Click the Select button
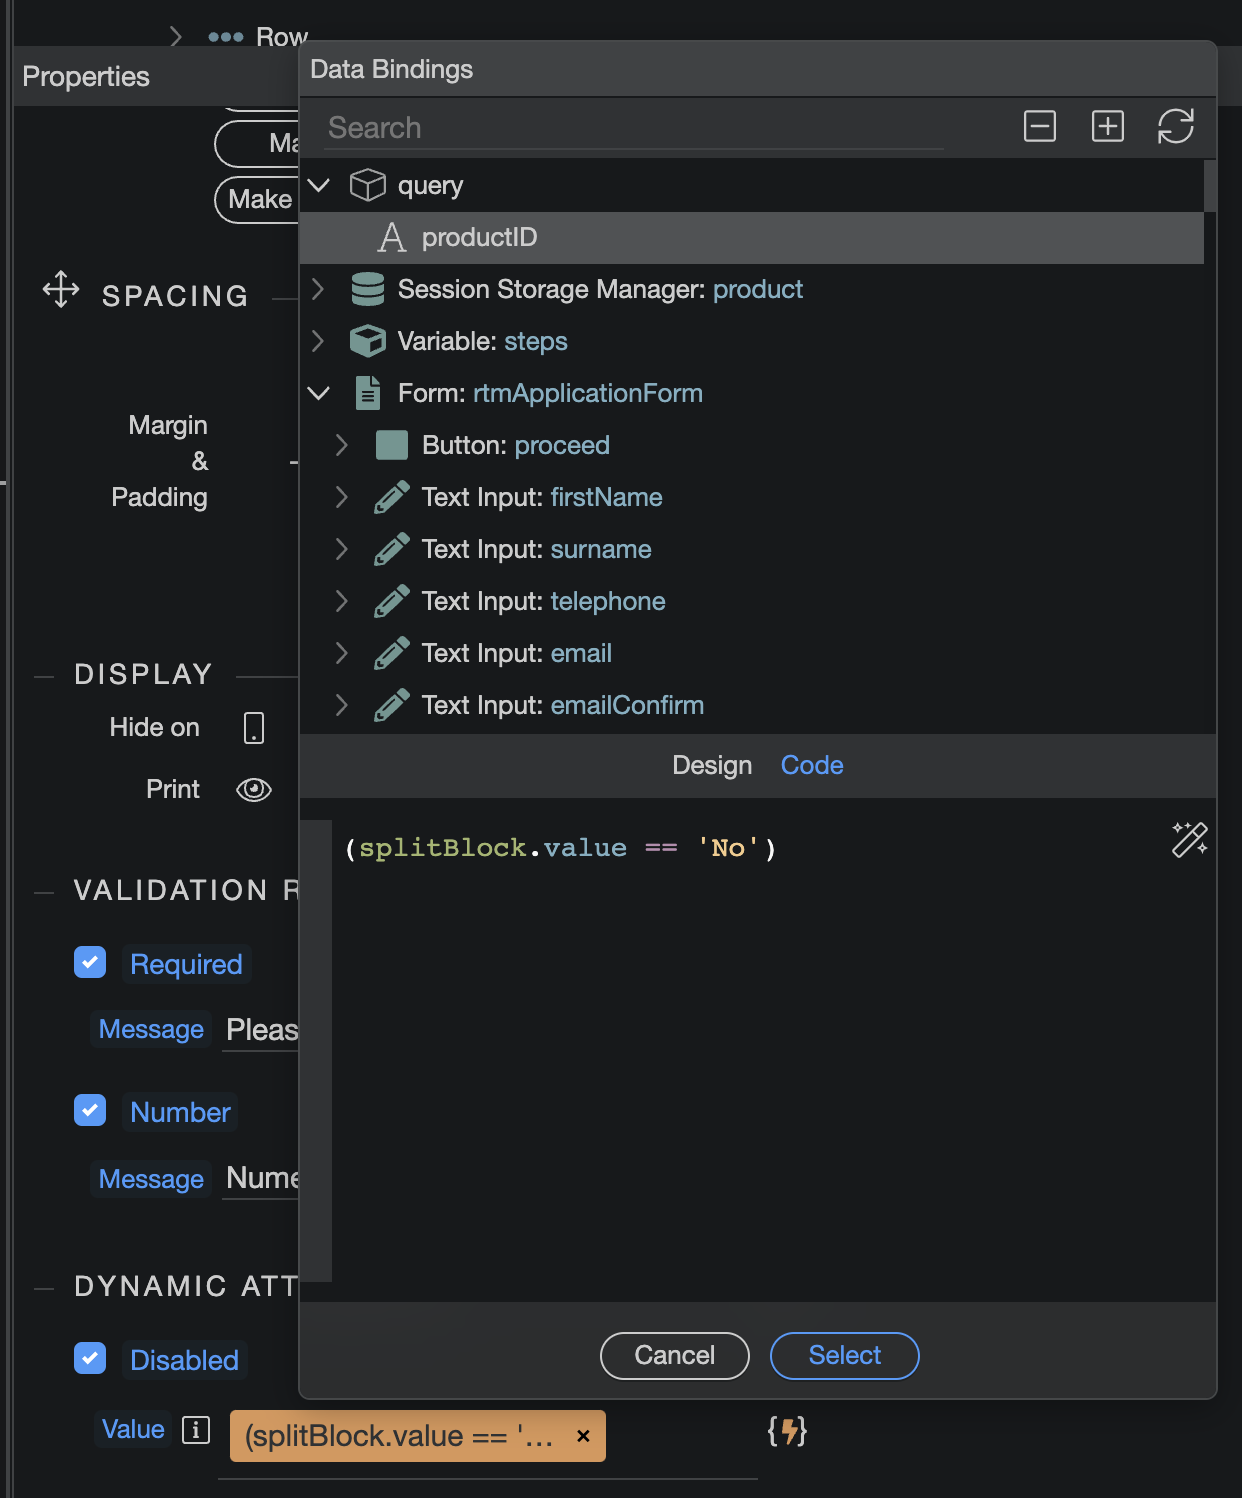The height and width of the screenshot is (1498, 1242). pyautogui.click(x=845, y=1356)
